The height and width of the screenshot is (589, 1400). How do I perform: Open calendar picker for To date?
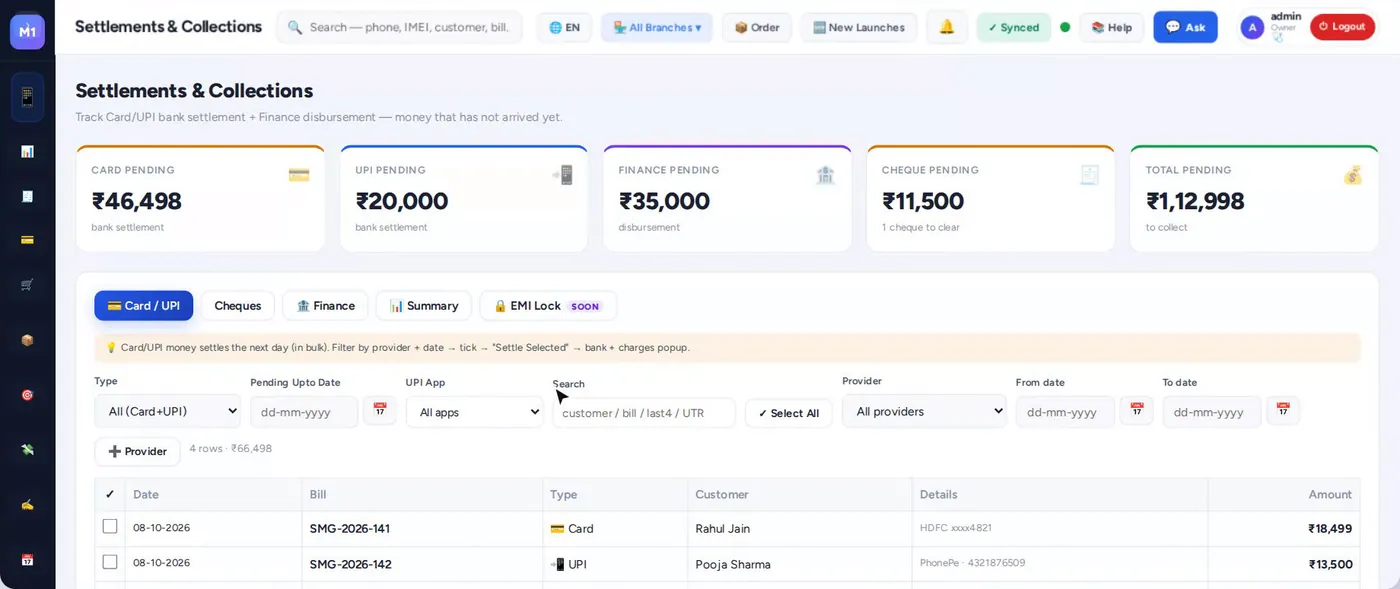click(1283, 411)
